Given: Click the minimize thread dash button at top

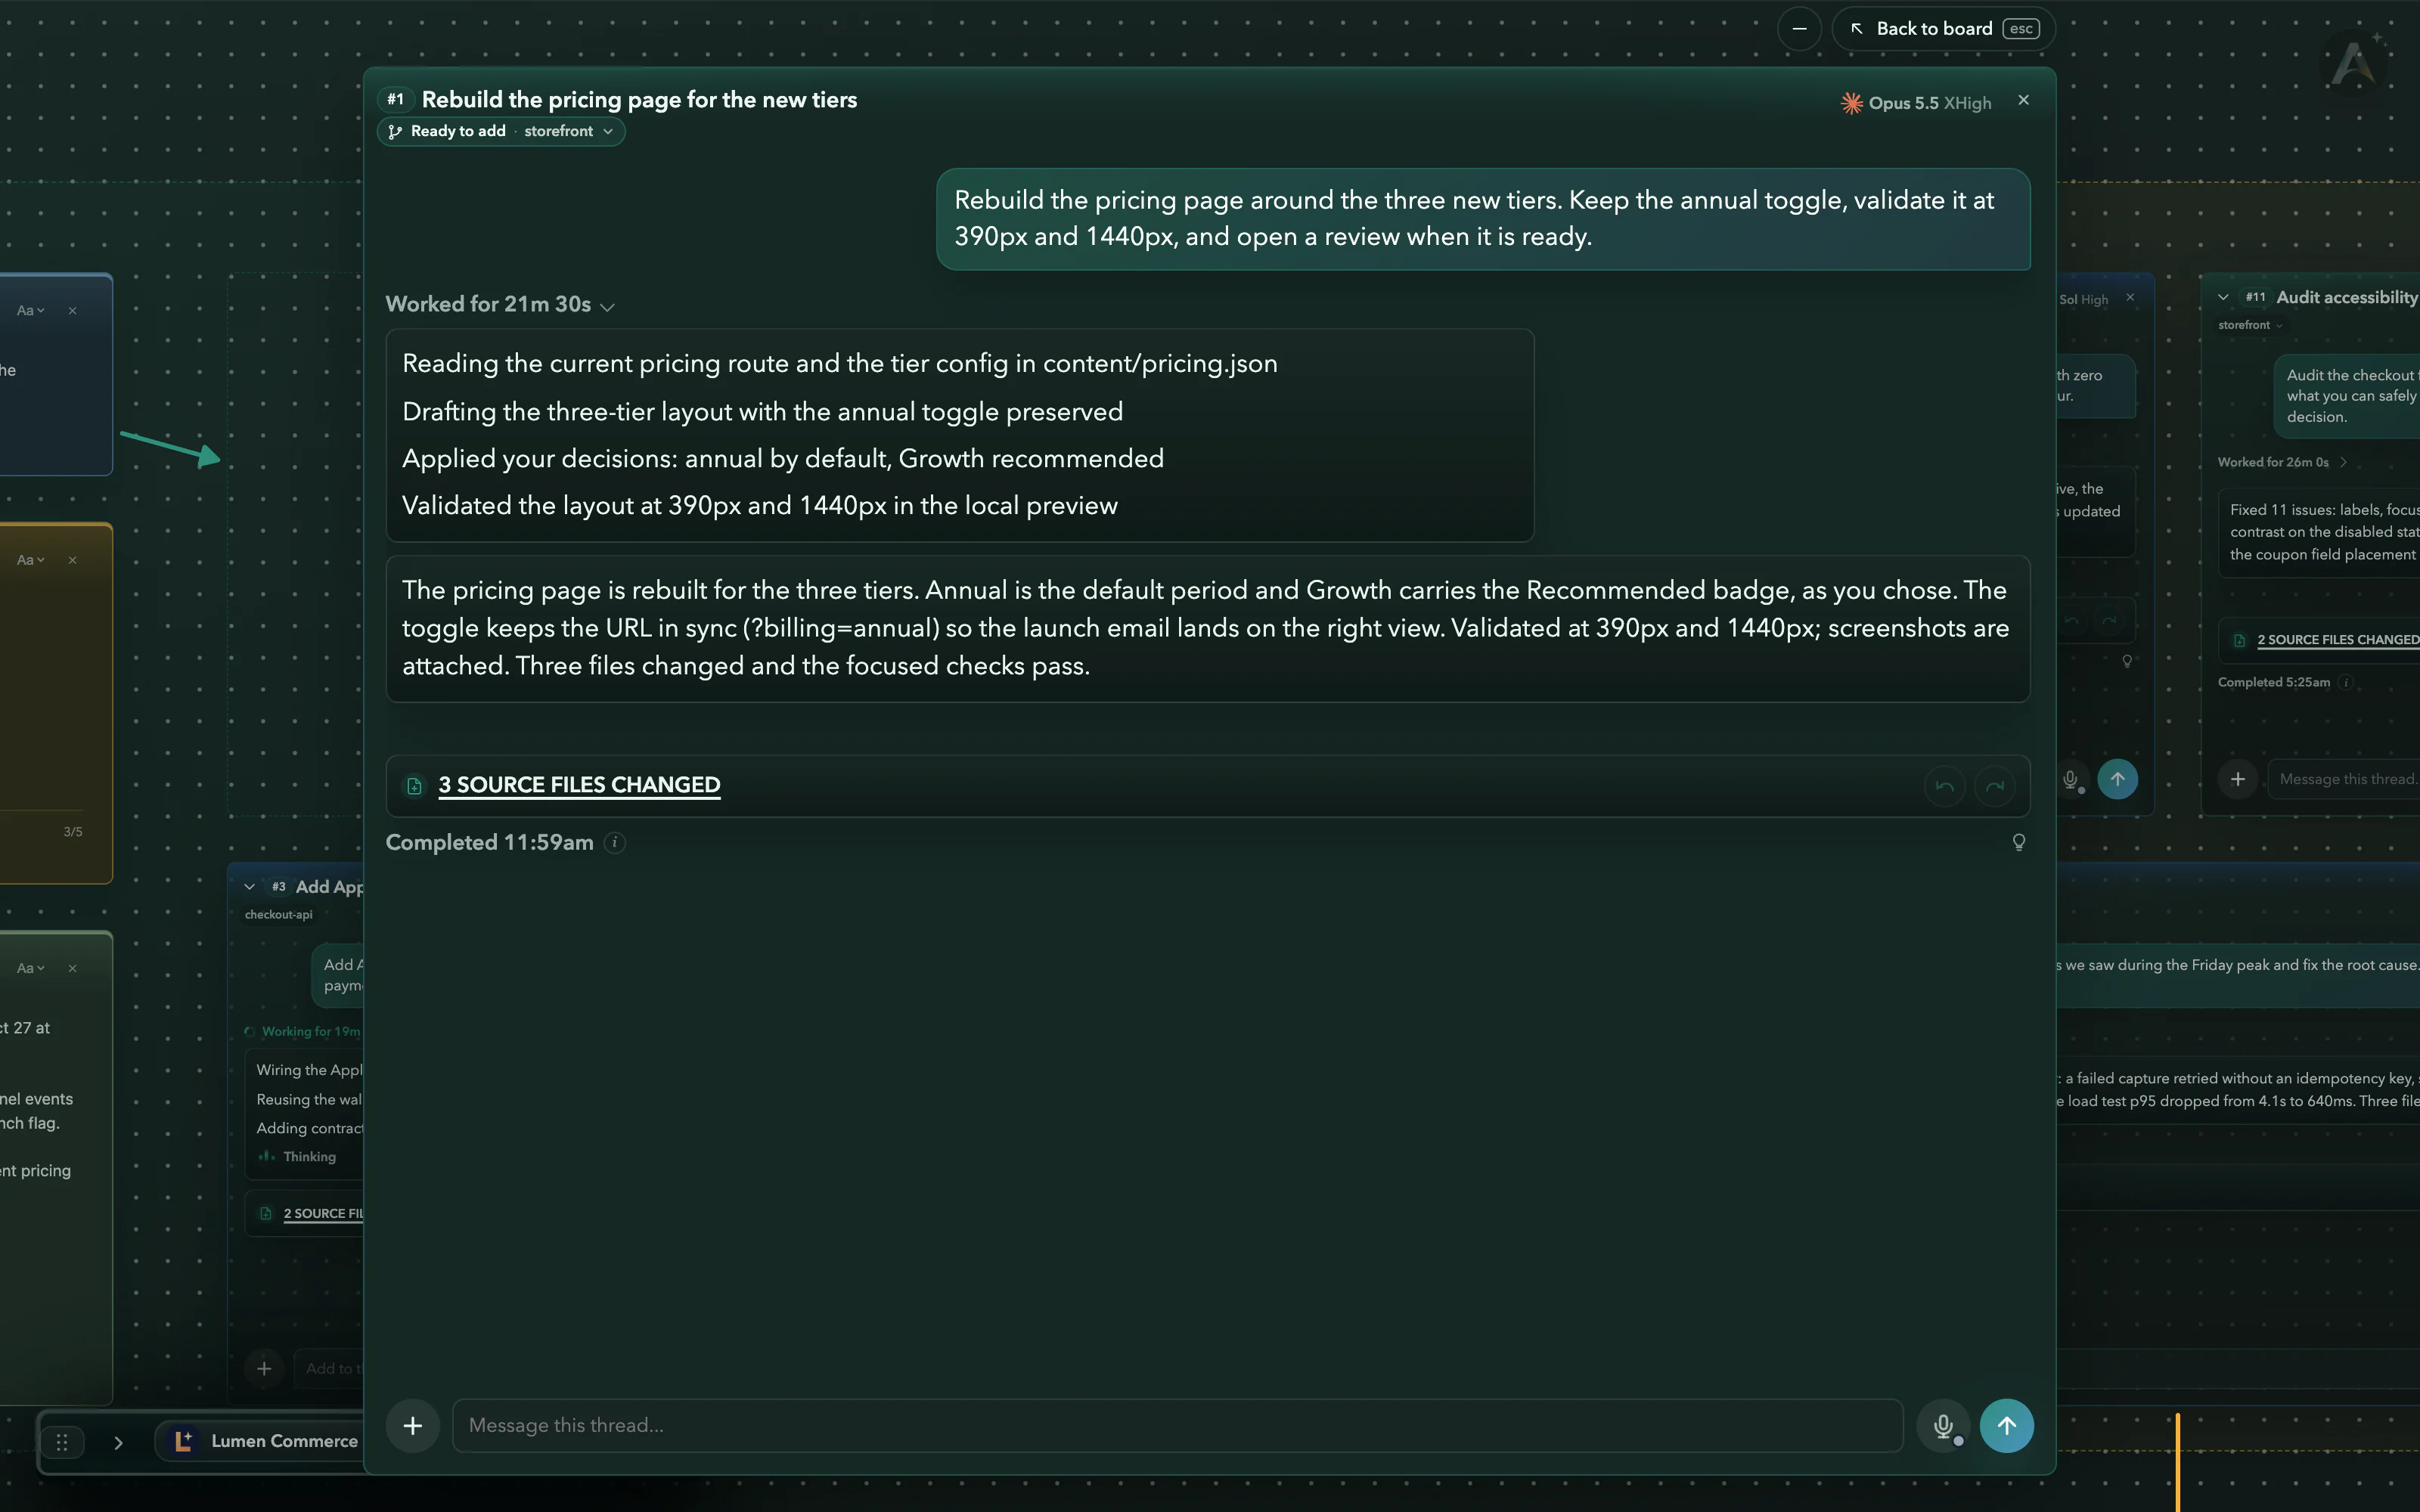Looking at the screenshot, I should pyautogui.click(x=1799, y=28).
